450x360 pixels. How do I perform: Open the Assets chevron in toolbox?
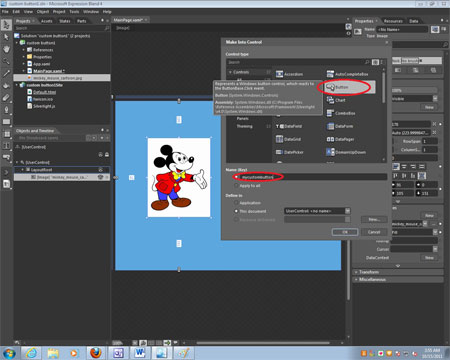[6, 172]
